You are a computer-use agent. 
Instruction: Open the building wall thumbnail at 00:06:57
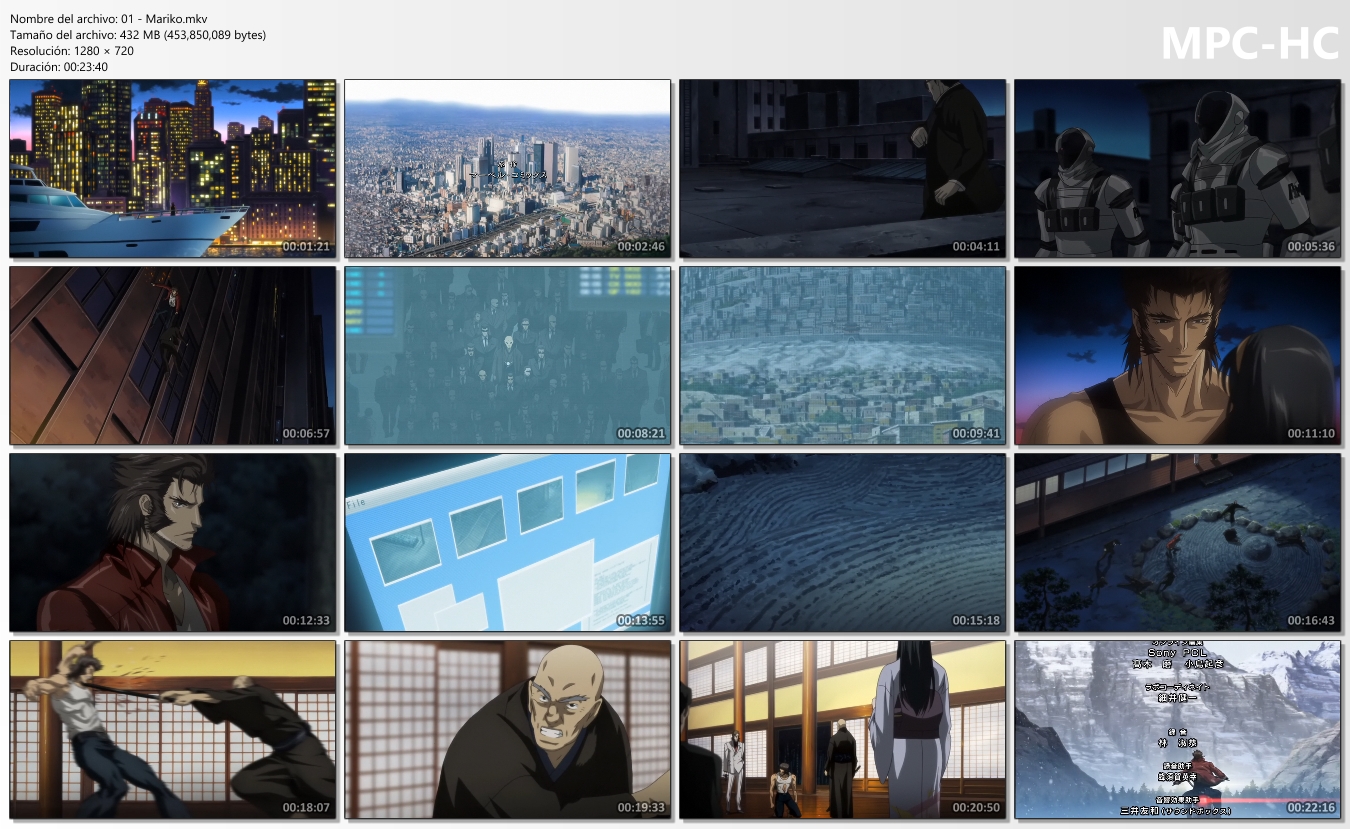click(x=173, y=355)
